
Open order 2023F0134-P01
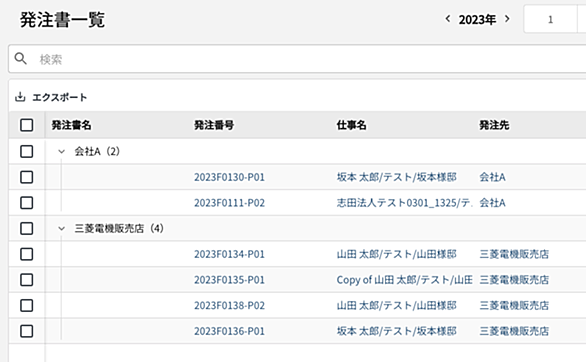[229, 254]
